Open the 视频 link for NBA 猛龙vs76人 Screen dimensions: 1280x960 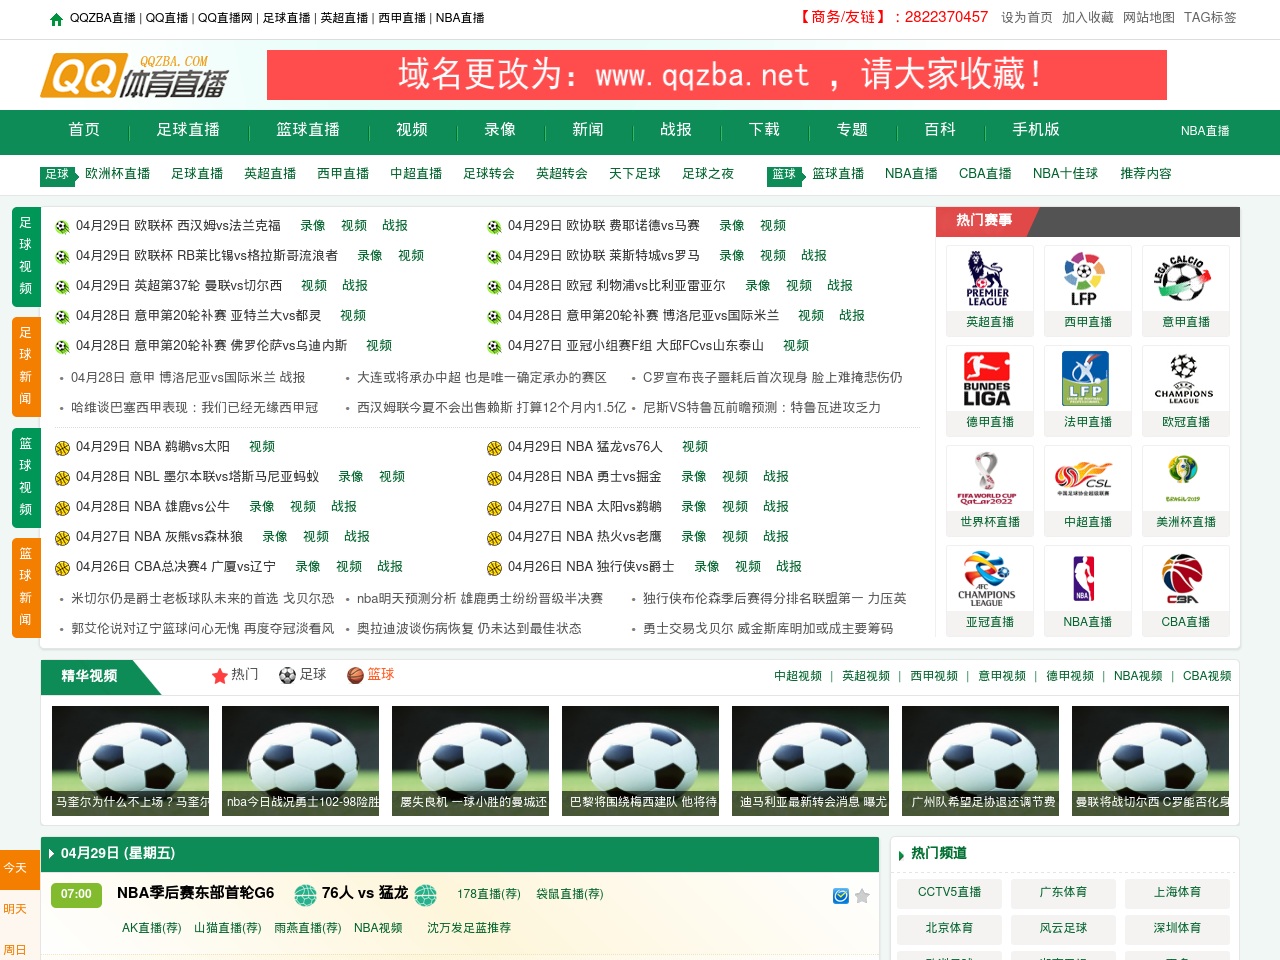click(x=695, y=447)
